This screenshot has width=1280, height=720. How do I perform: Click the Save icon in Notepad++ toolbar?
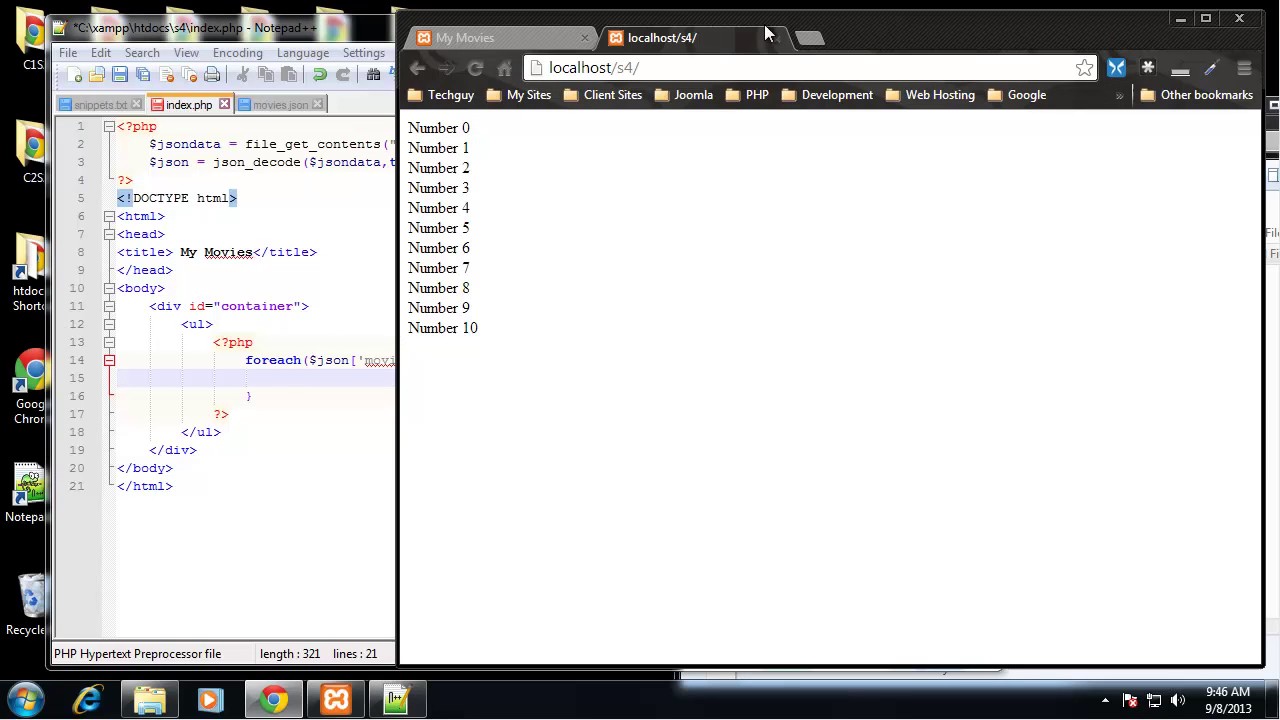[120, 75]
